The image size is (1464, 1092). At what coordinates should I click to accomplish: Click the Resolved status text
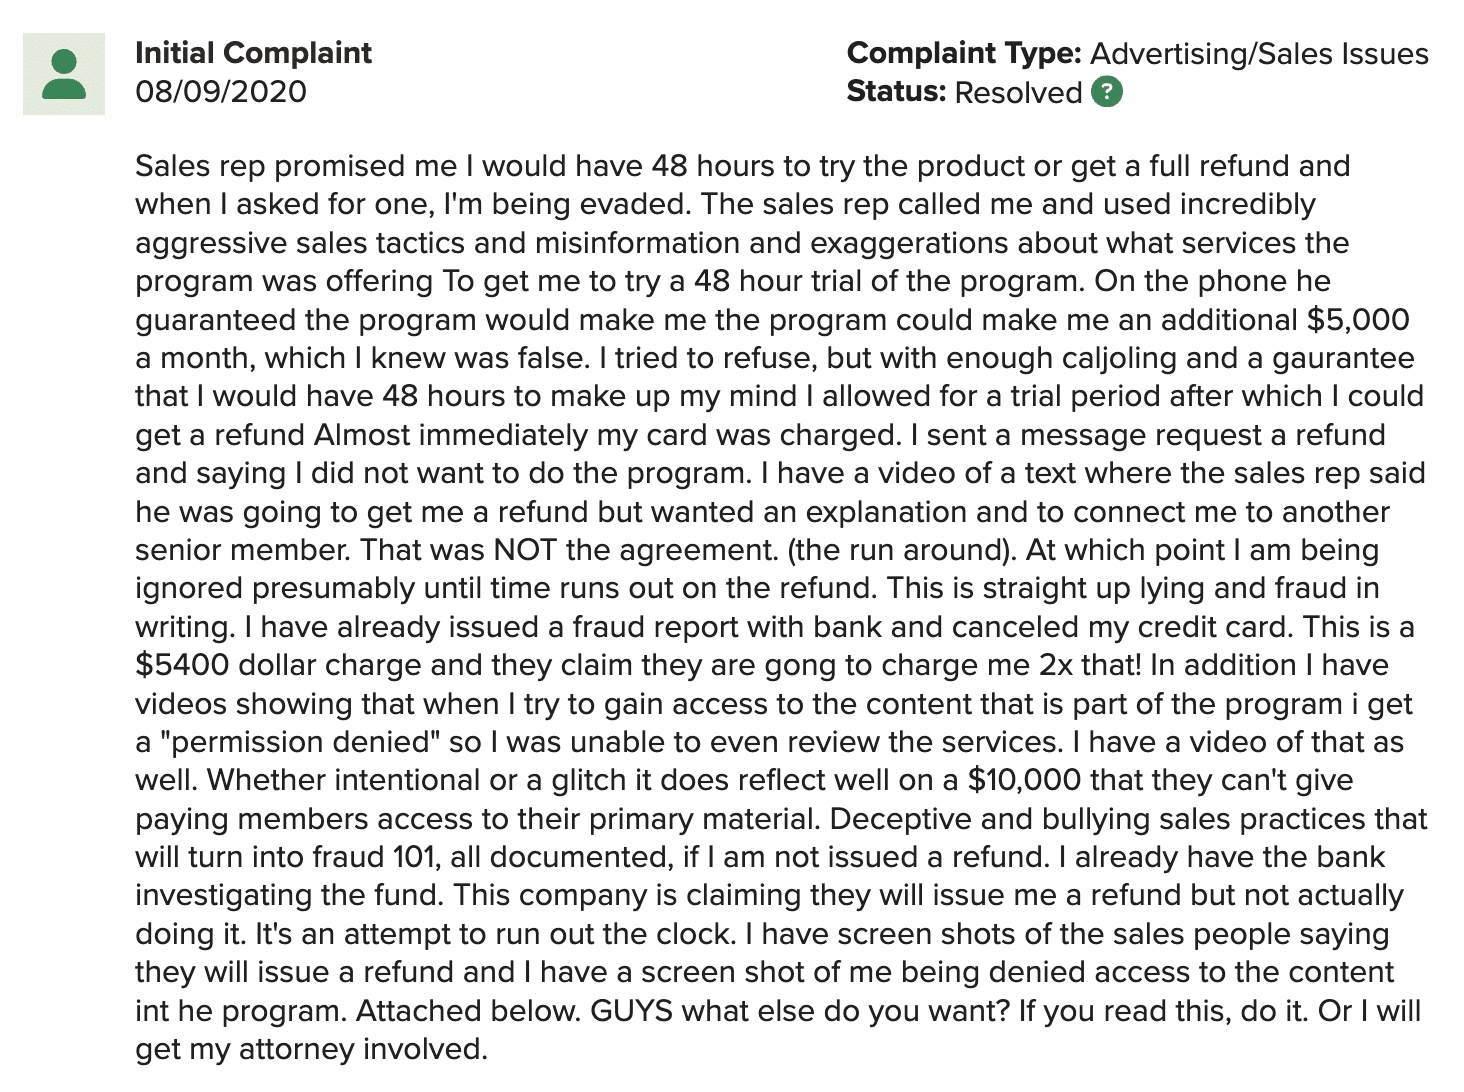1018,92
